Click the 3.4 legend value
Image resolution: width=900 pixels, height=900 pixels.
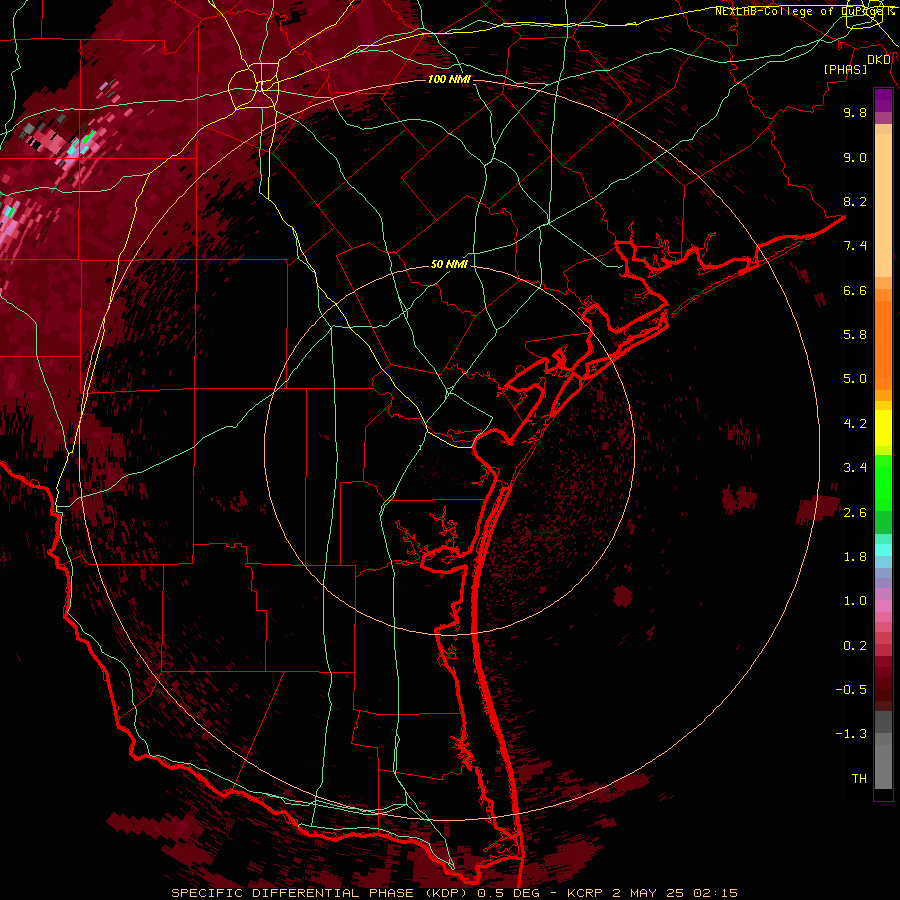(x=855, y=468)
